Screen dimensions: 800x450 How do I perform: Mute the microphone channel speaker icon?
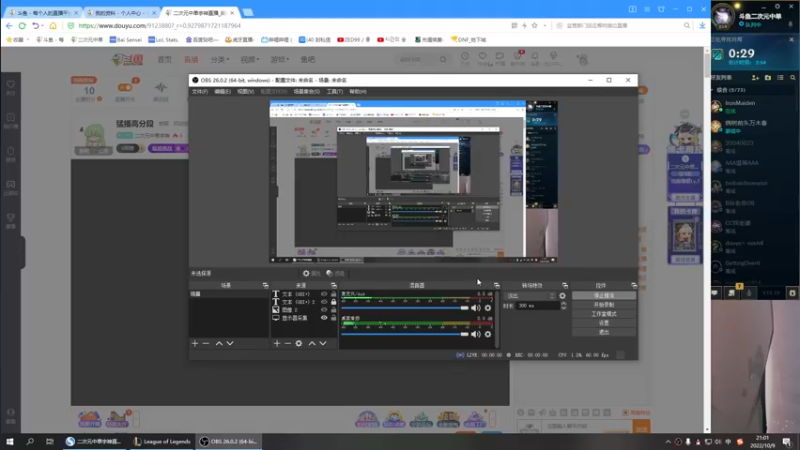click(476, 308)
